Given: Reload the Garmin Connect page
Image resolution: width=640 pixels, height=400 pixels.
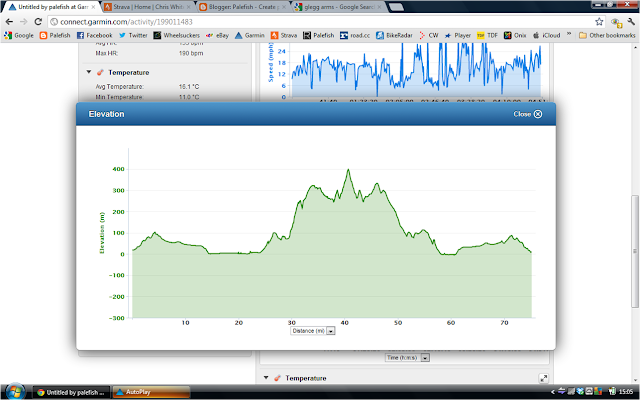Looking at the screenshot, I should [x=38, y=22].
